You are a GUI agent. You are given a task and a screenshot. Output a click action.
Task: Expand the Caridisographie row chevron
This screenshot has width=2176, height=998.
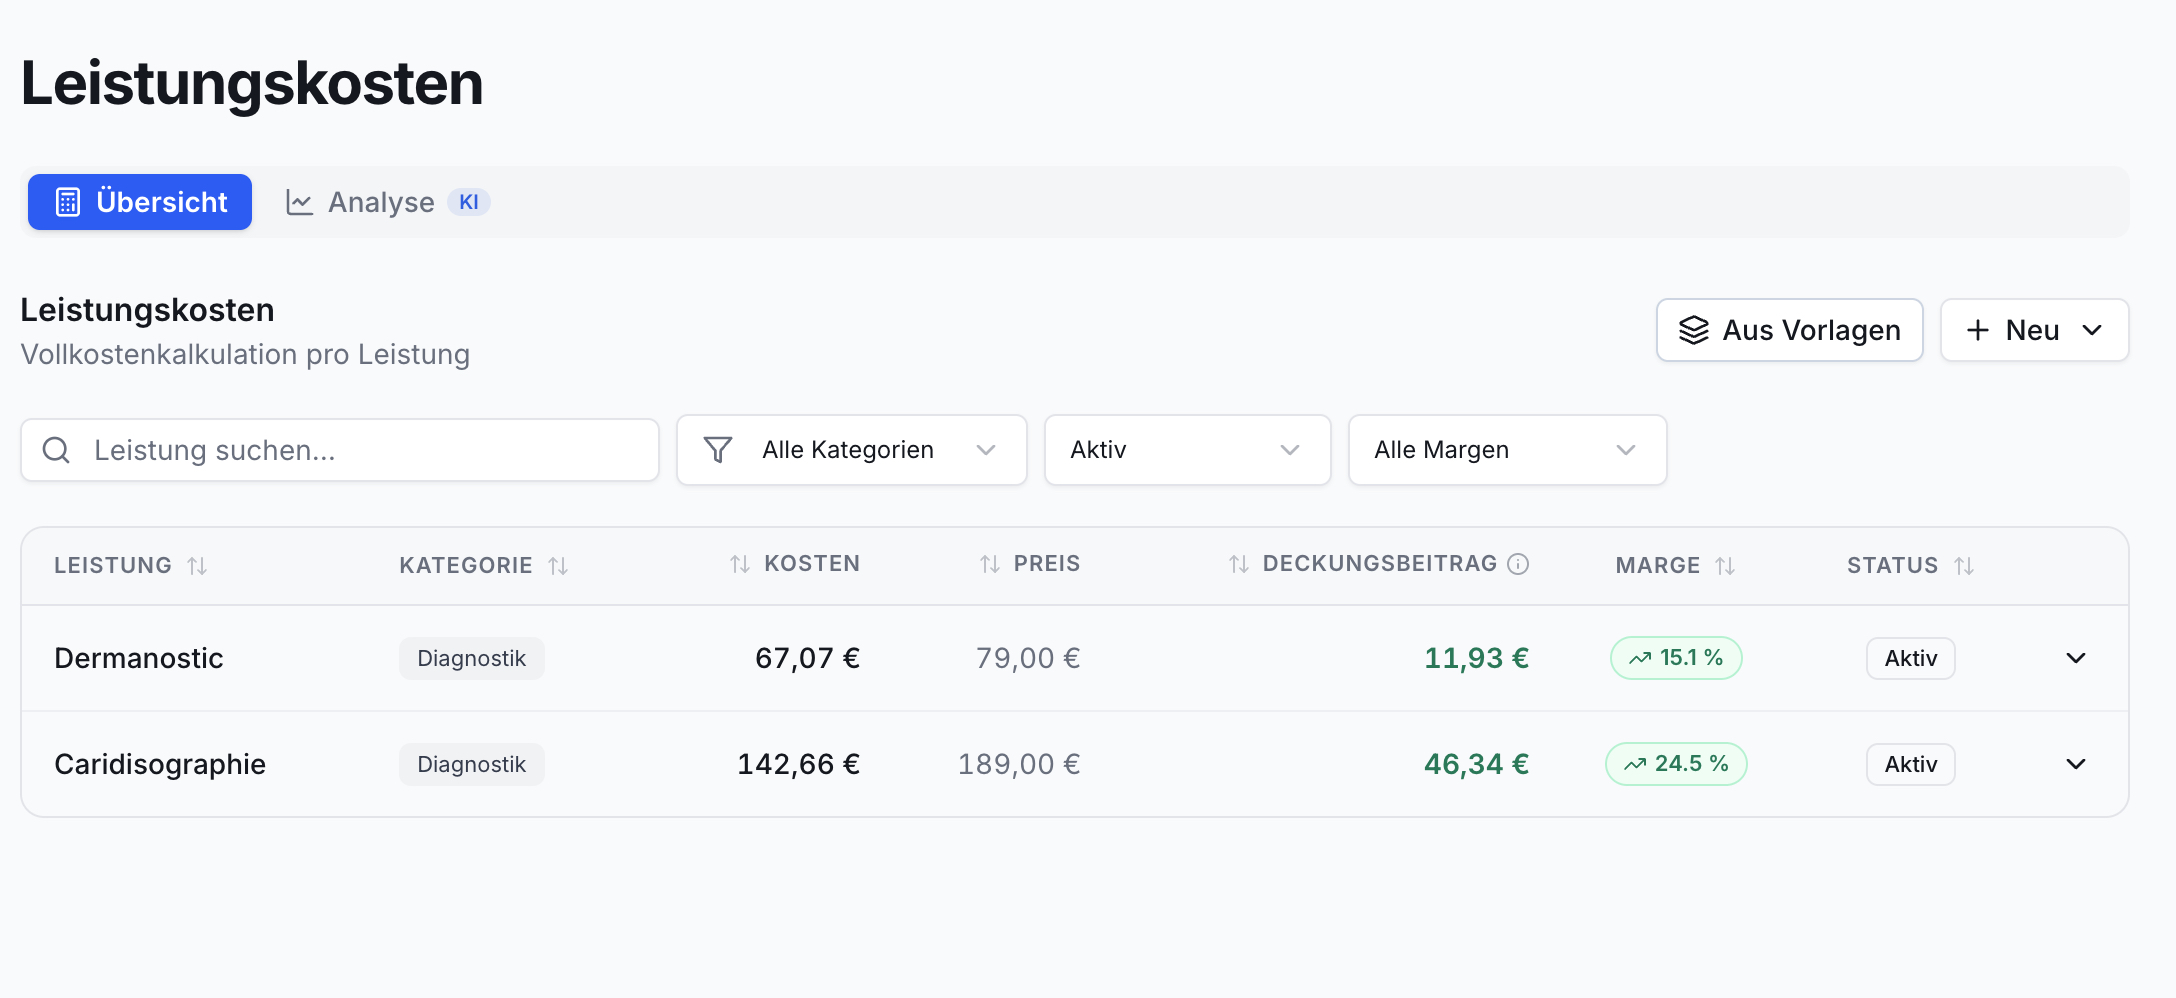(2076, 764)
